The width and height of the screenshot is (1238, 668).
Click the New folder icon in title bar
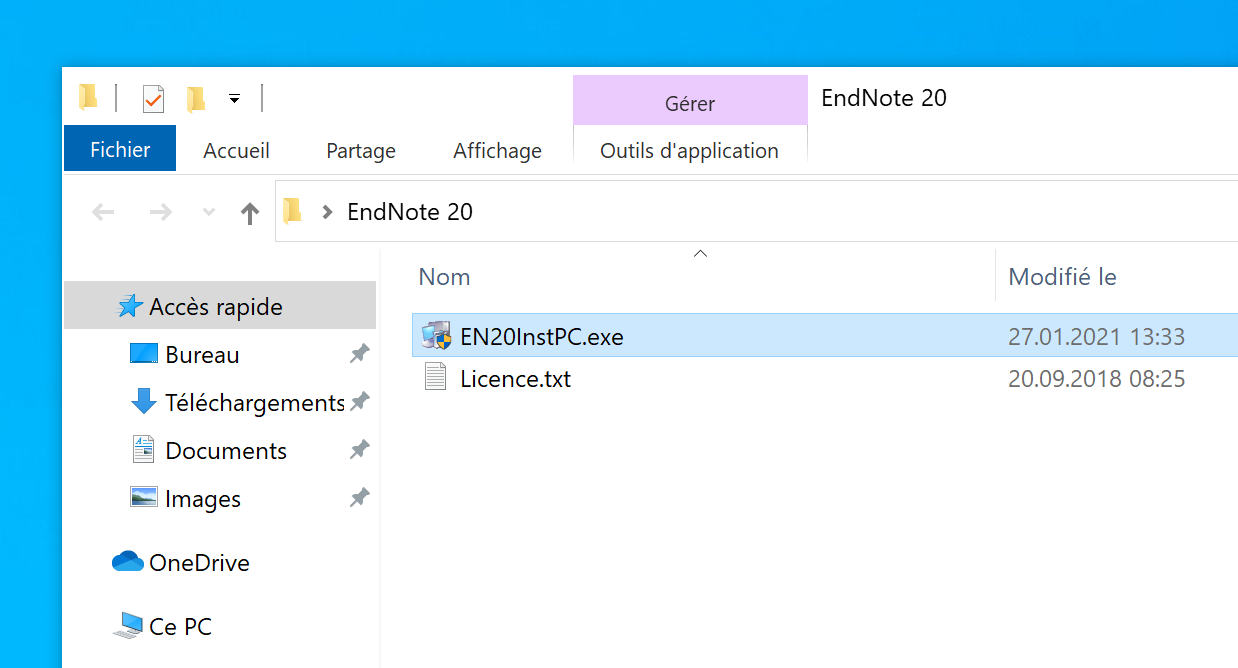pos(196,98)
